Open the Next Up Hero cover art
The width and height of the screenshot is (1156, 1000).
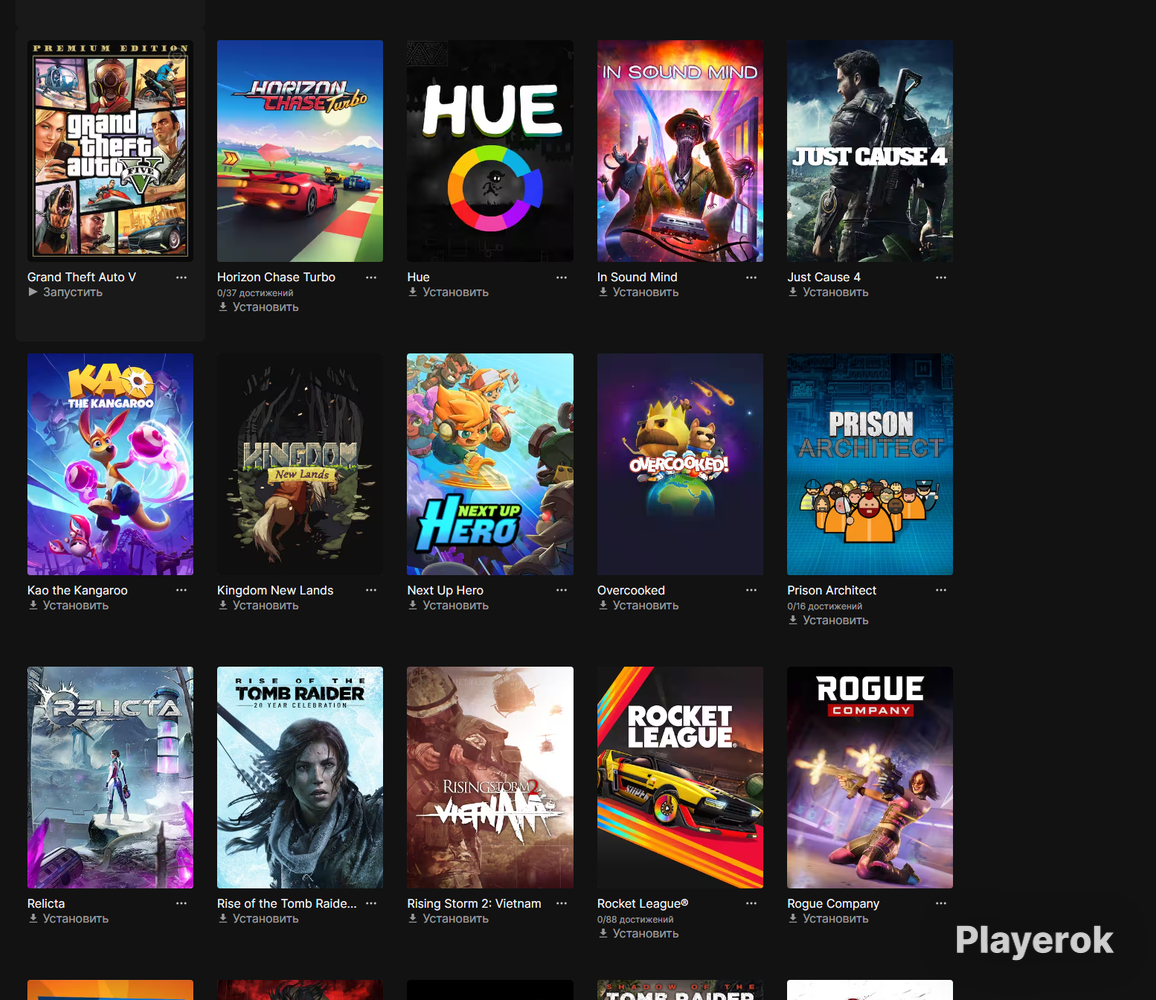click(490, 465)
